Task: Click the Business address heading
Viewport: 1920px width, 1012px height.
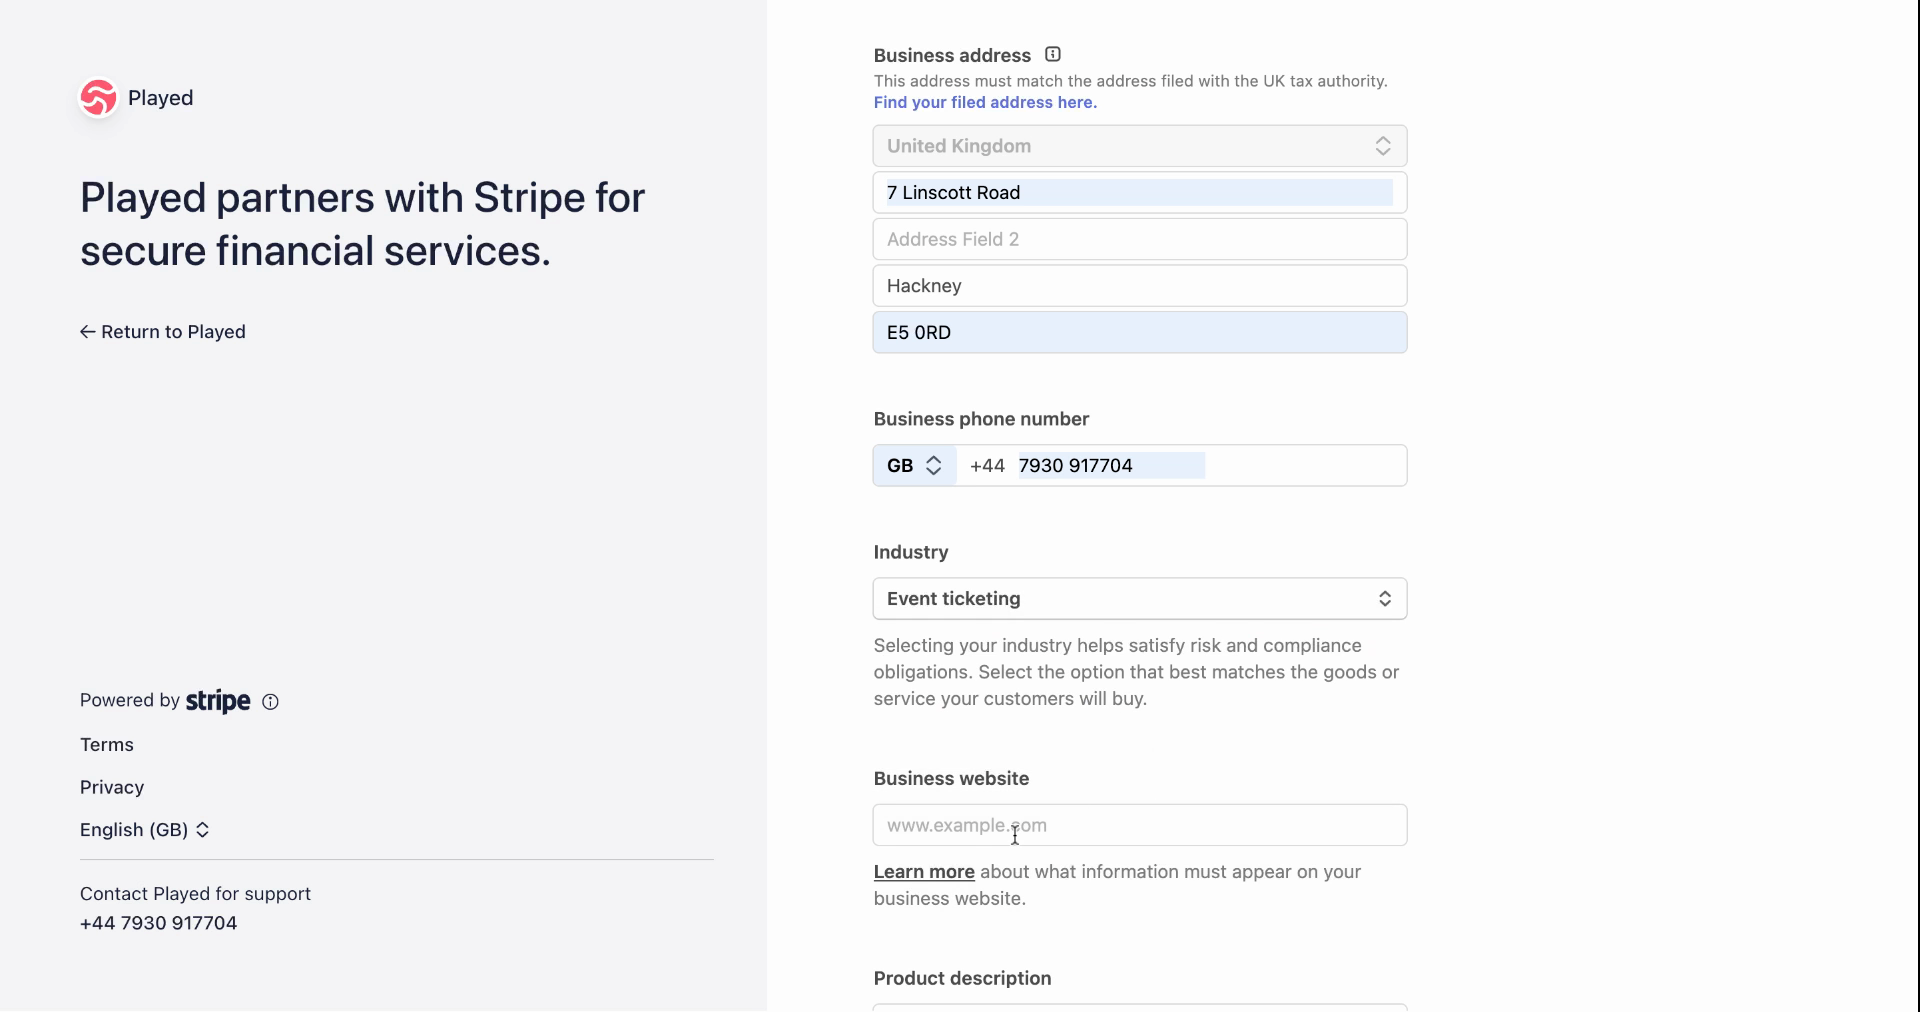Action: (x=952, y=56)
